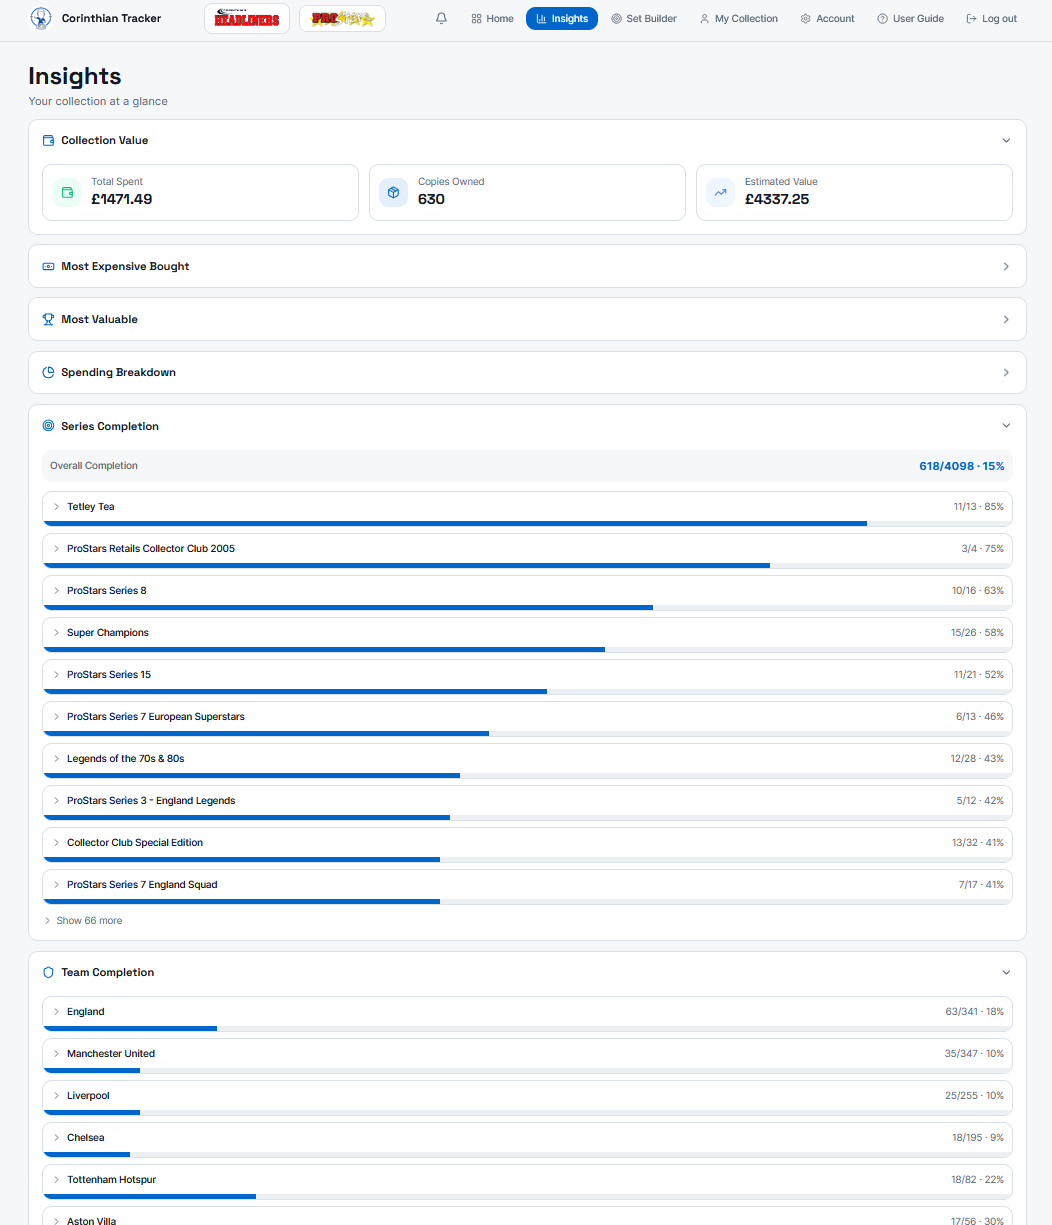The image size is (1052, 1225).
Task: Expand the Liverpool team row
Action: coord(527,1096)
